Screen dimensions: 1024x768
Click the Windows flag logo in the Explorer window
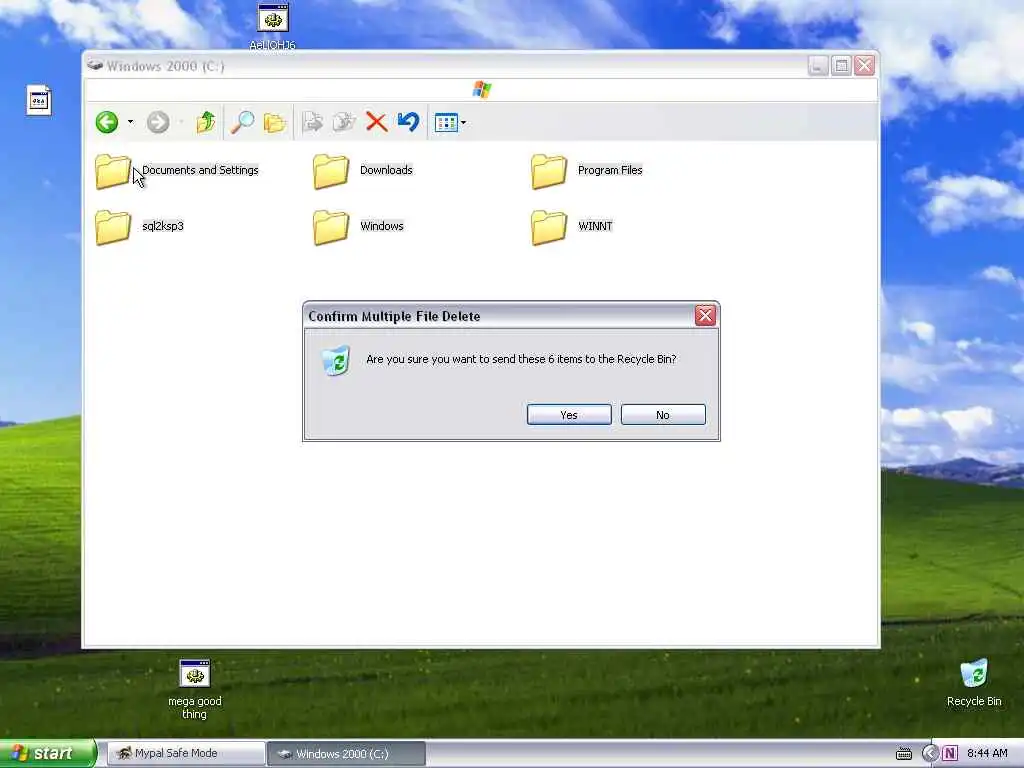482,89
